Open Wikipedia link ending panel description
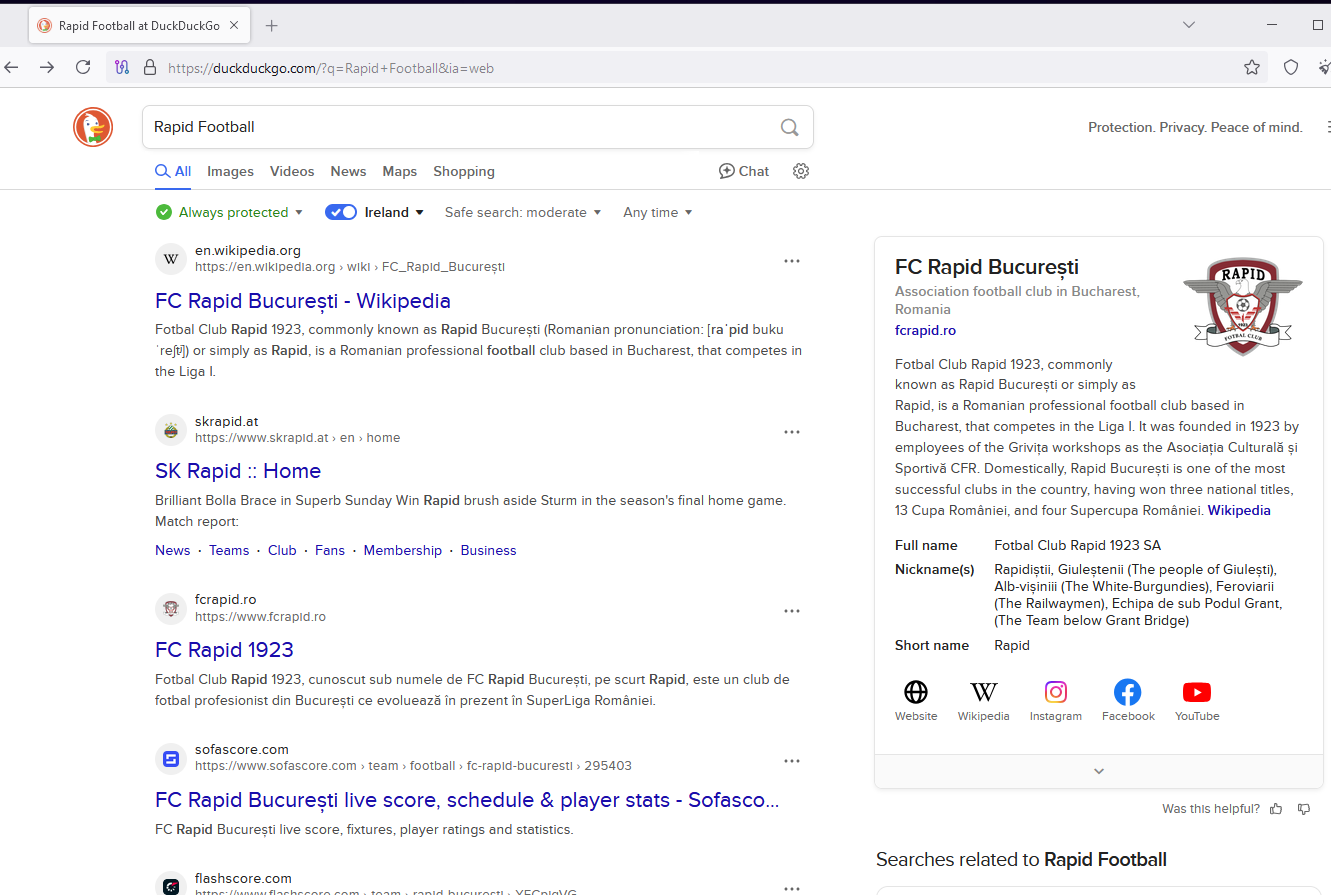 coord(1239,510)
